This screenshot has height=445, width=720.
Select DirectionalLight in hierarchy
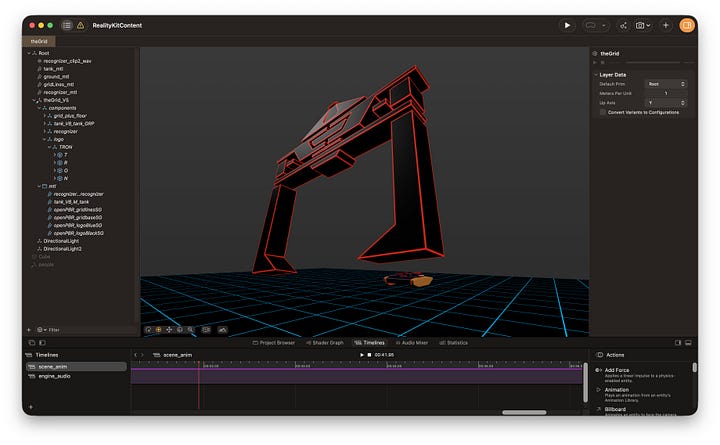click(x=61, y=241)
